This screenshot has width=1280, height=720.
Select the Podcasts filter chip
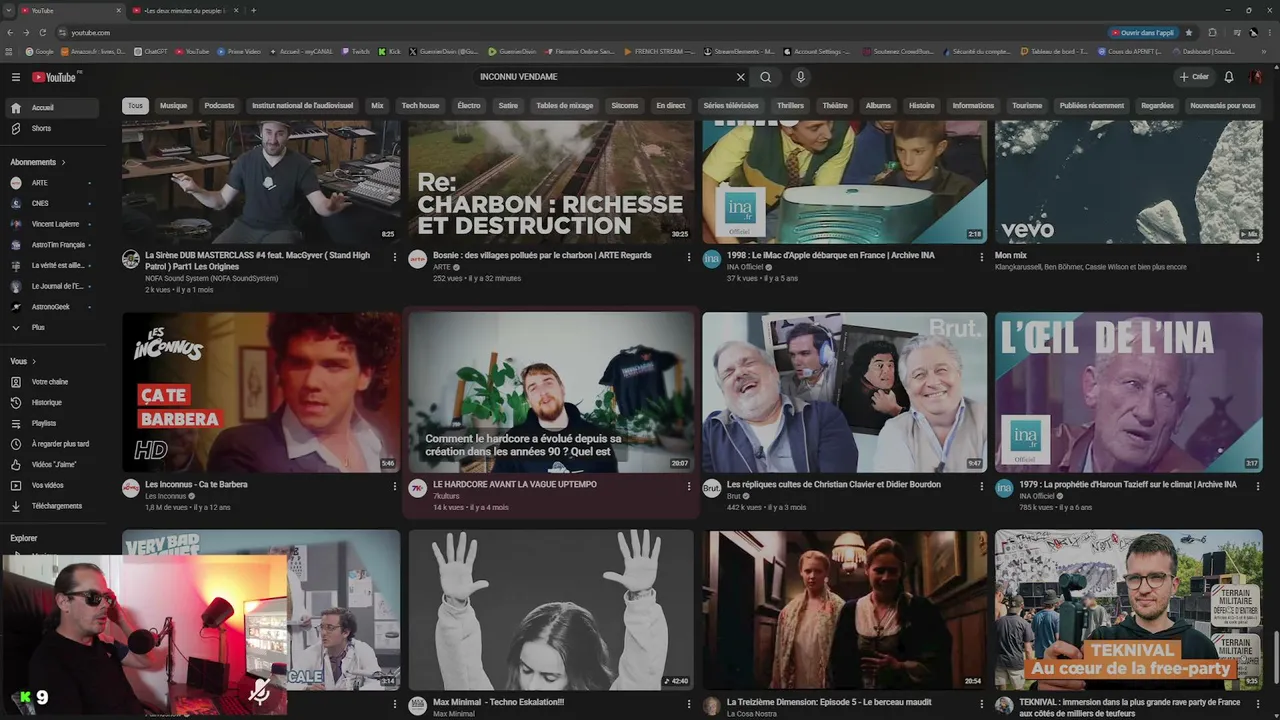coord(219,105)
